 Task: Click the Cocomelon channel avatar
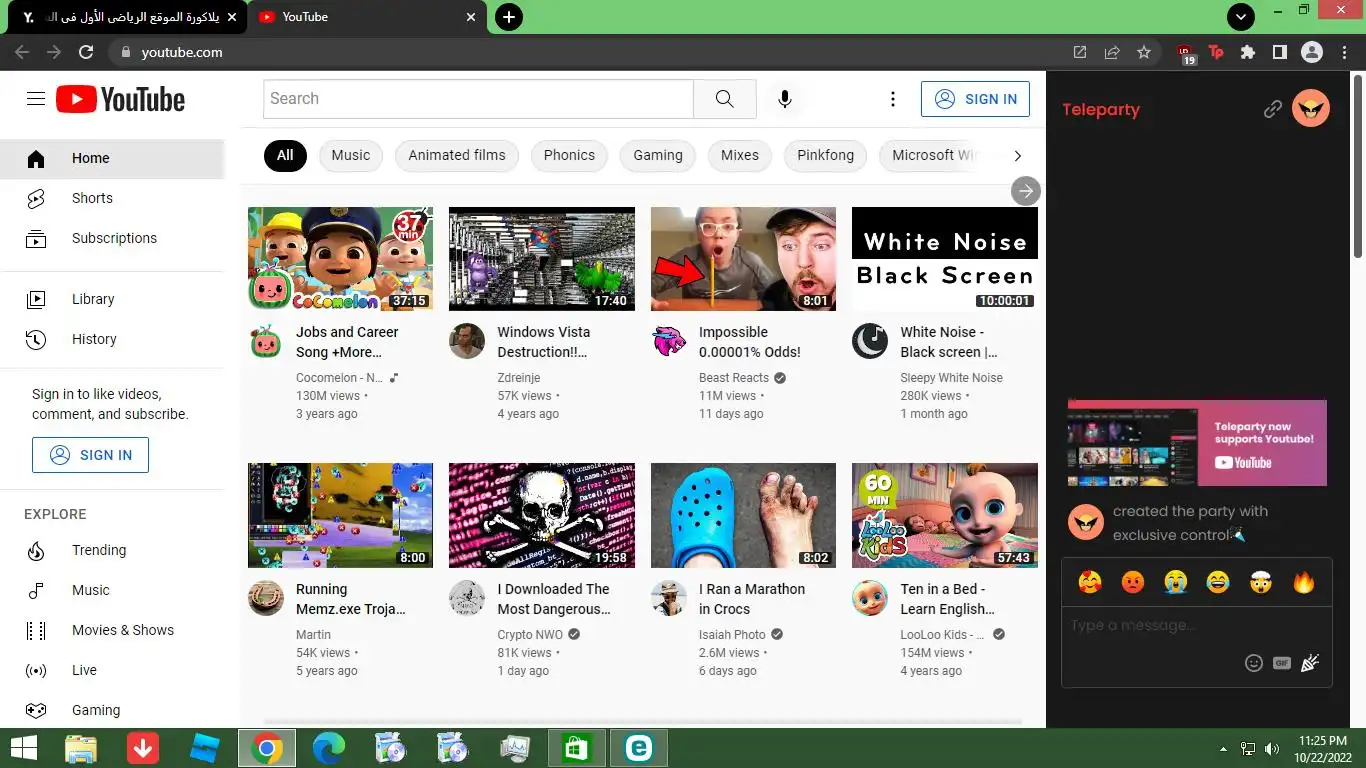click(x=266, y=341)
